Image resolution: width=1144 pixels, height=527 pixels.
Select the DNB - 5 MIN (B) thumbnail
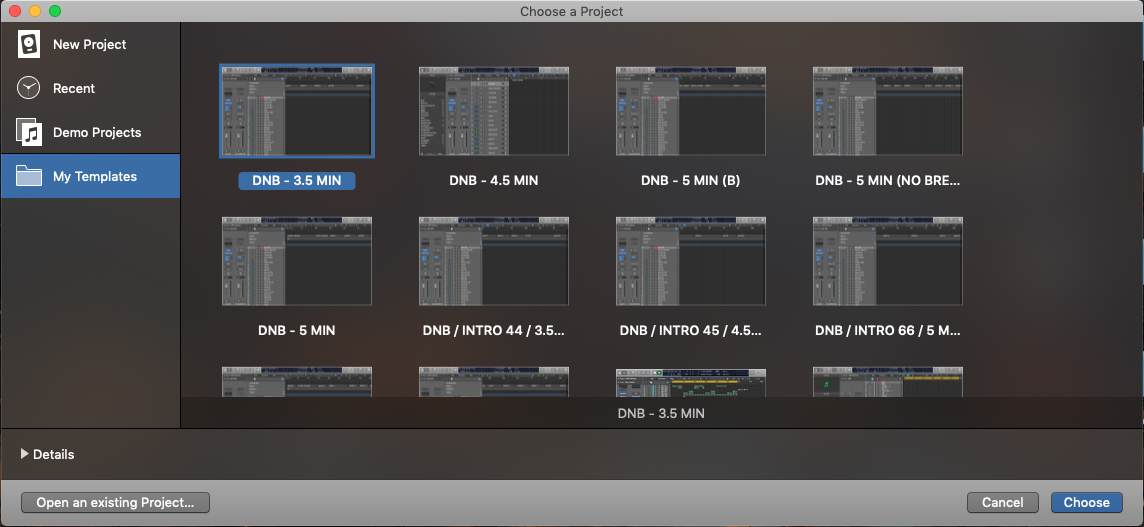coord(691,111)
